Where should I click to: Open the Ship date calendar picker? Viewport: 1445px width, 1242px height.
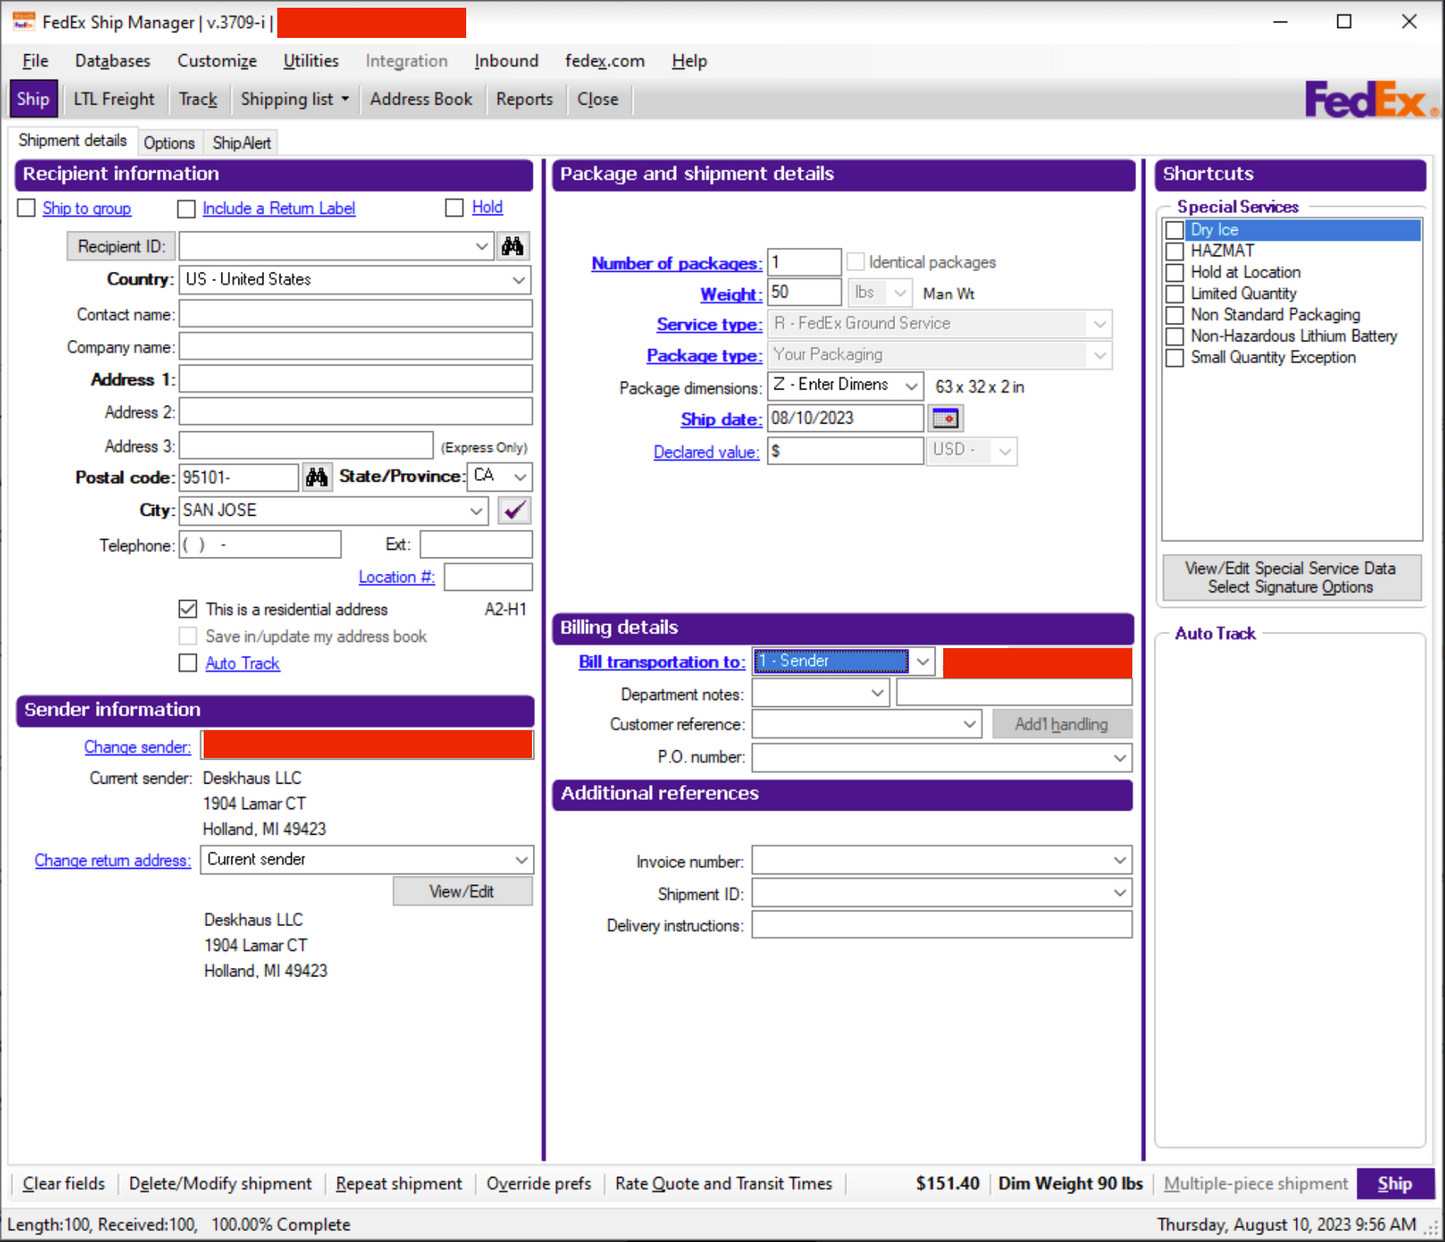click(x=945, y=418)
